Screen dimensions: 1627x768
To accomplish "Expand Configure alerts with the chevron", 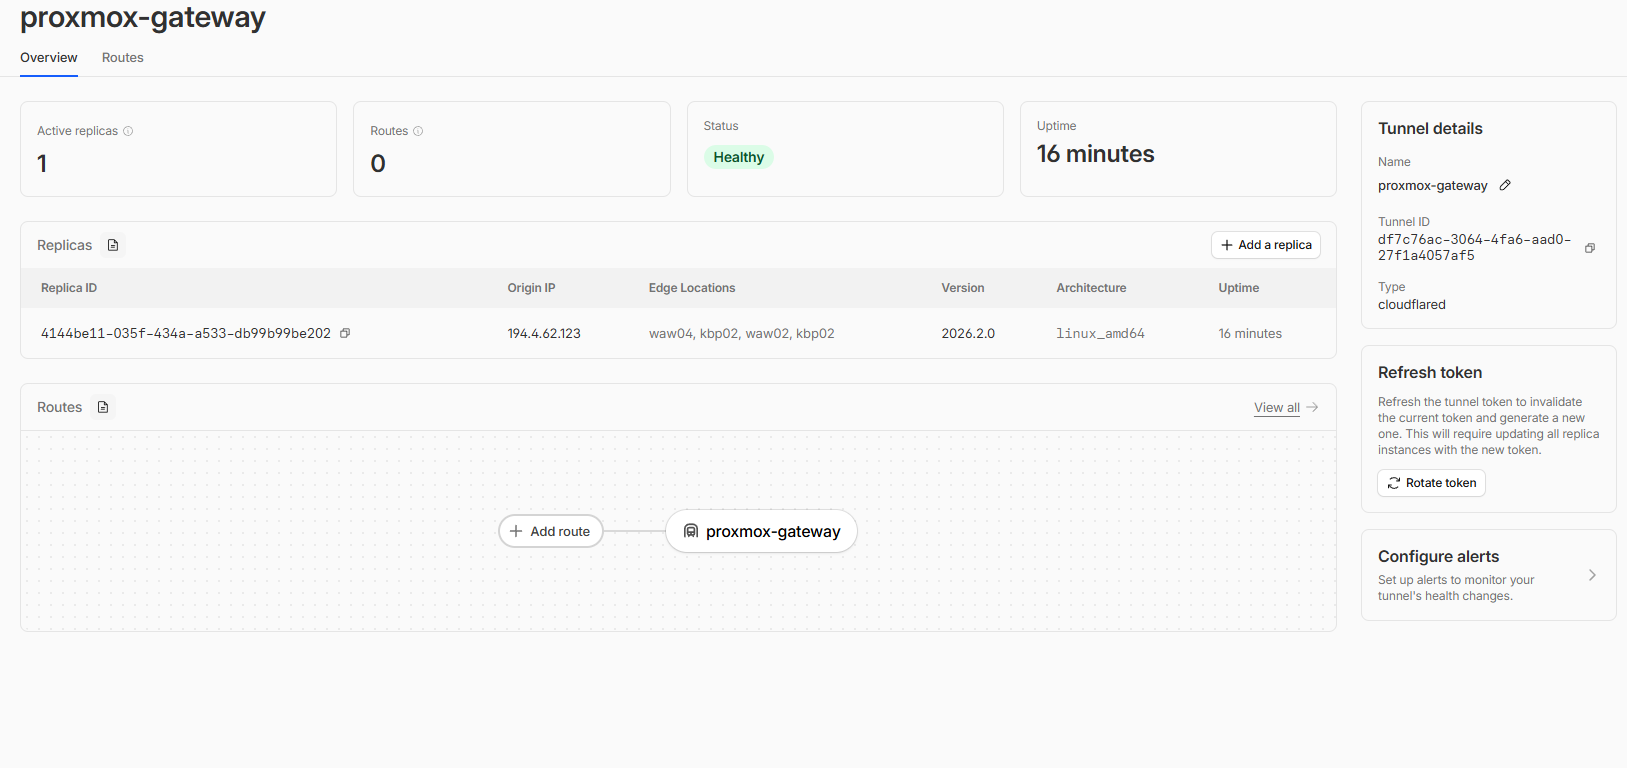I will coord(1592,575).
